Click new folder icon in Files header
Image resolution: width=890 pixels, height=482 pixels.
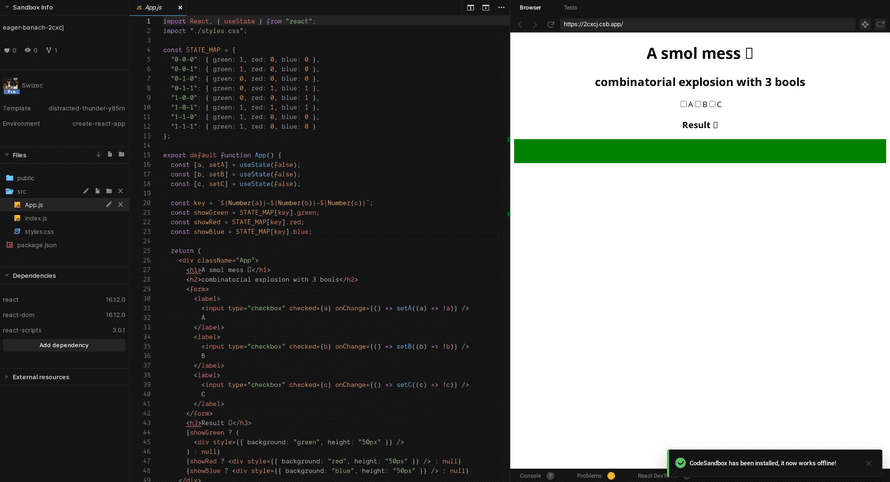coord(121,155)
